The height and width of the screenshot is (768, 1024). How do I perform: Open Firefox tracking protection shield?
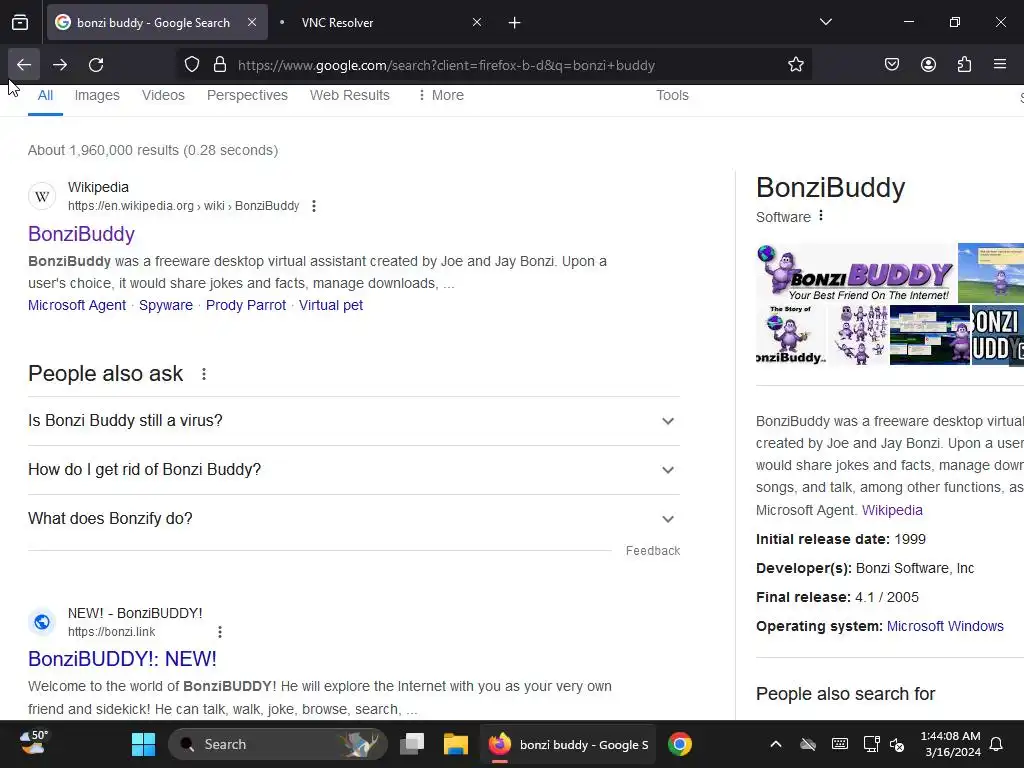(191, 65)
